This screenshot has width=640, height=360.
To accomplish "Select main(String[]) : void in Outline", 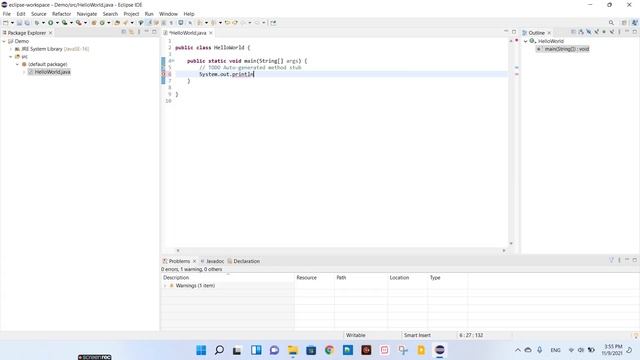I will pyautogui.click(x=562, y=49).
